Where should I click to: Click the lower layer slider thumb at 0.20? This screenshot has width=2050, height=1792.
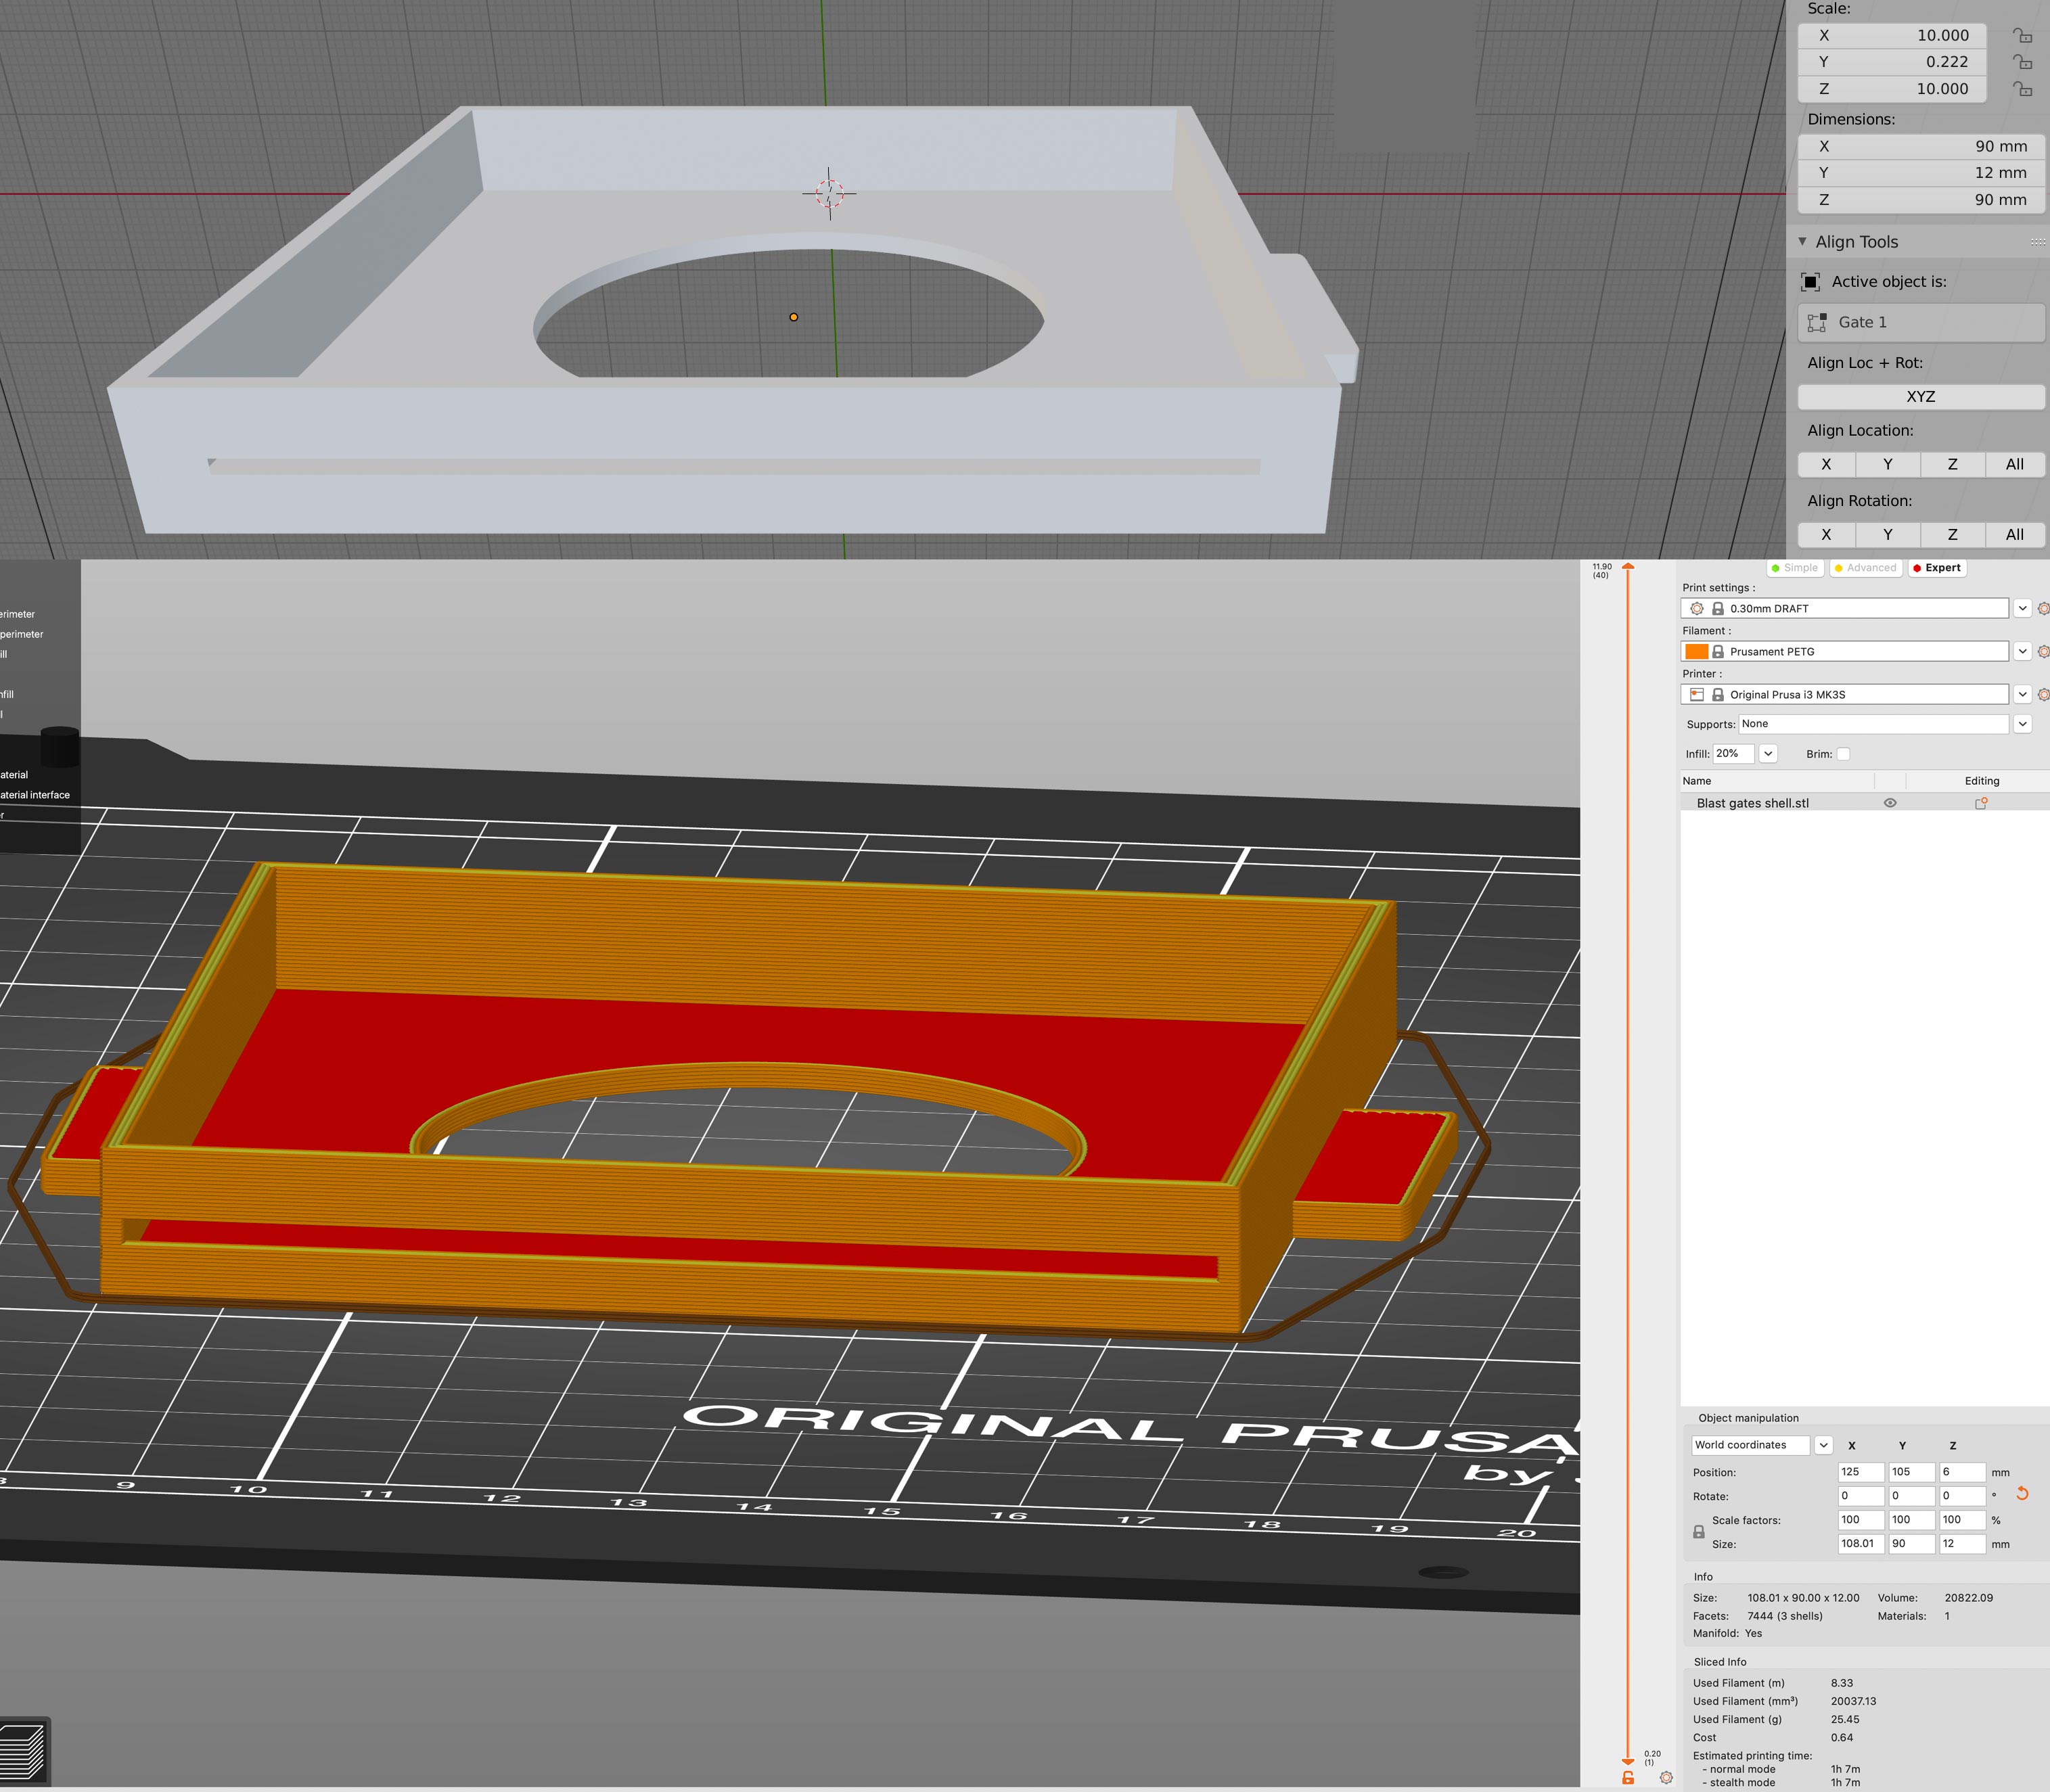[x=1628, y=1761]
